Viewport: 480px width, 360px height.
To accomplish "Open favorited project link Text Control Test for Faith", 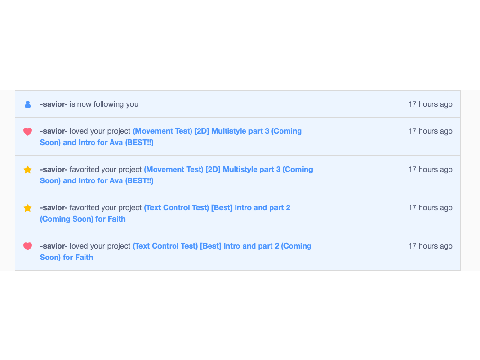I will pyautogui.click(x=165, y=213).
